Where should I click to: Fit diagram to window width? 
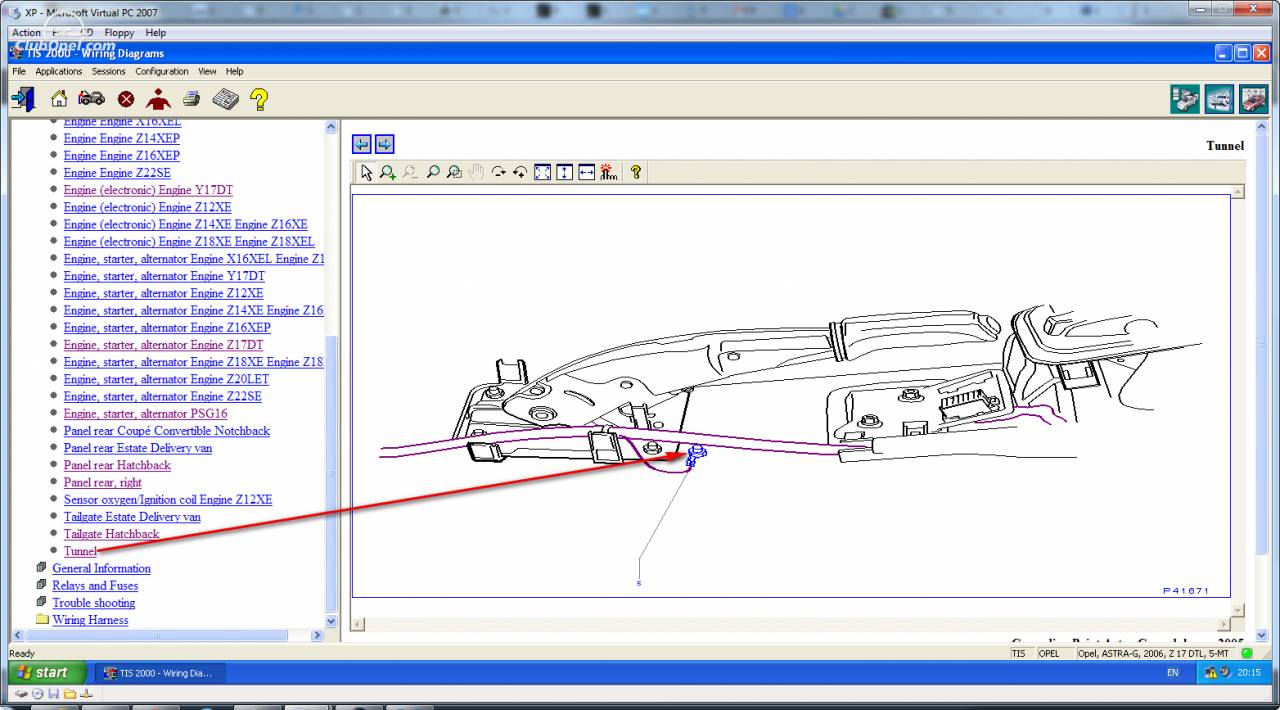(586, 172)
